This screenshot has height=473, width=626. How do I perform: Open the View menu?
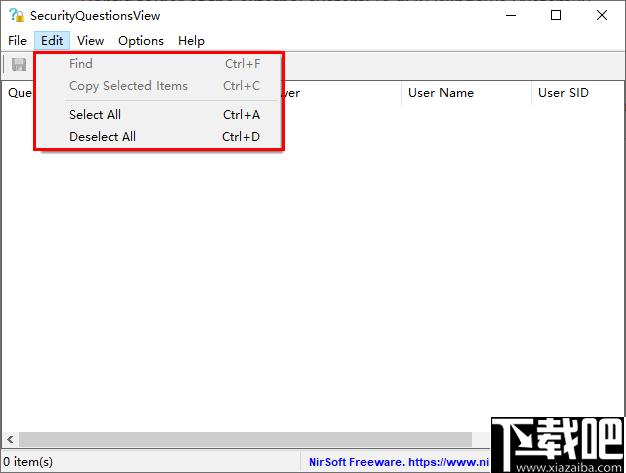pos(91,41)
